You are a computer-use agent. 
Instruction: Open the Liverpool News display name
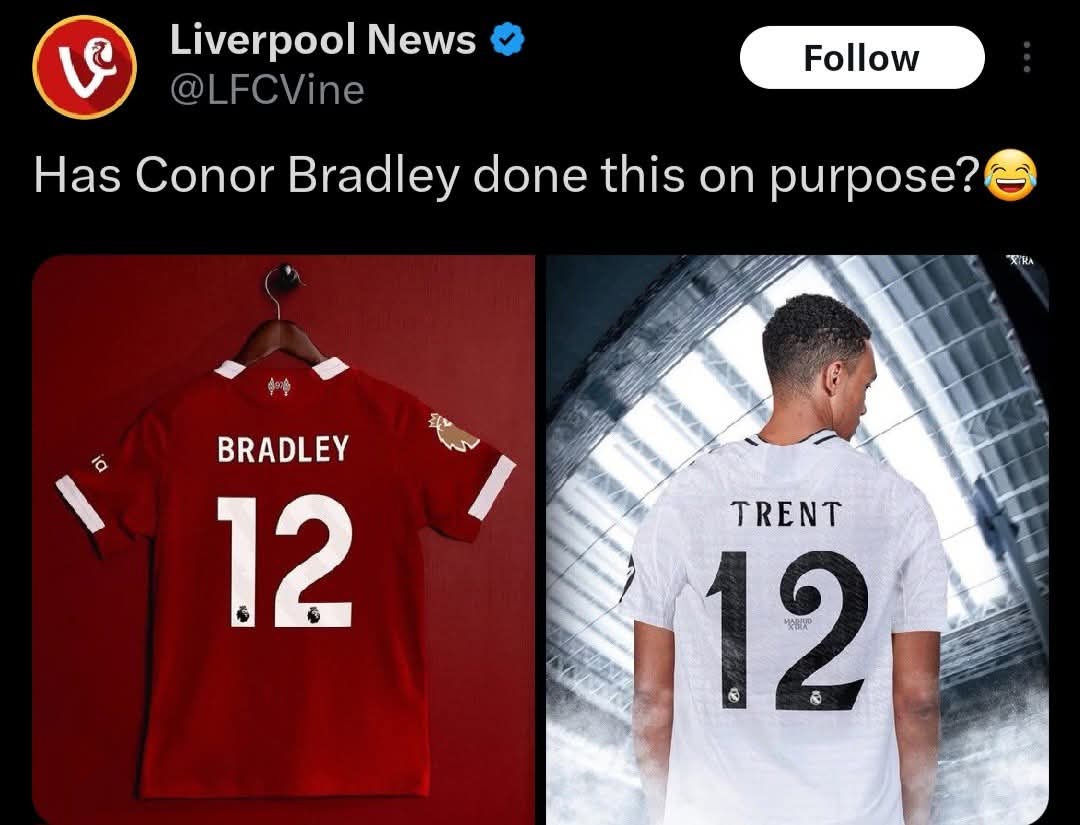coord(323,39)
